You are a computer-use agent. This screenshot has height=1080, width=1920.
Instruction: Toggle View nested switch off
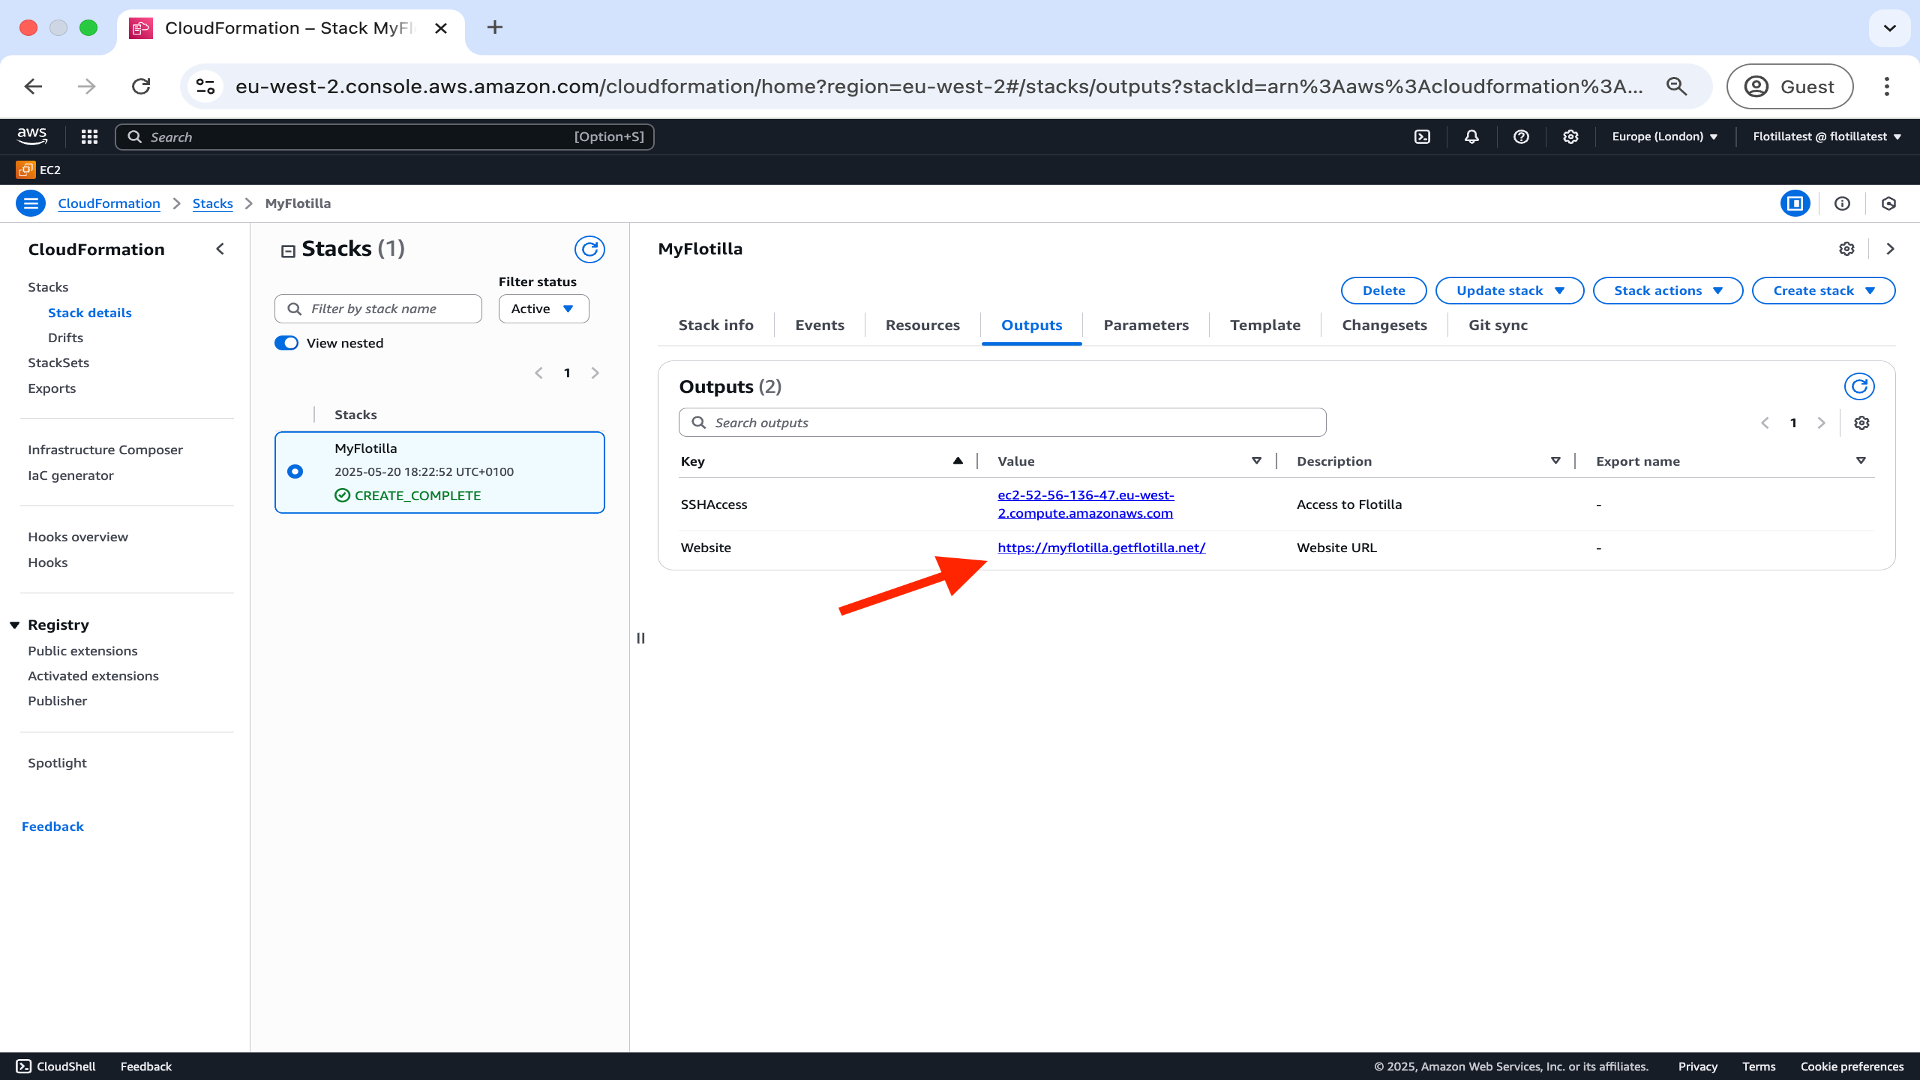point(287,343)
